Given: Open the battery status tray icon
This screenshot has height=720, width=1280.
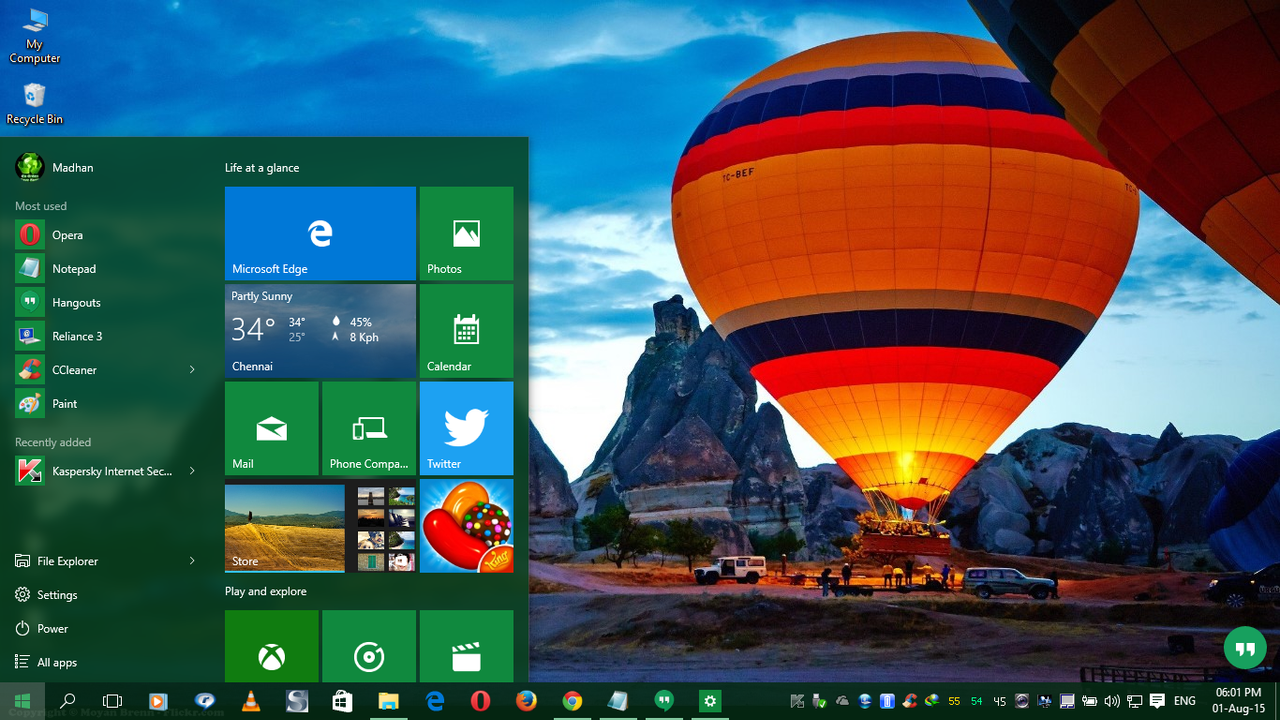Looking at the screenshot, I should pos(1089,701).
